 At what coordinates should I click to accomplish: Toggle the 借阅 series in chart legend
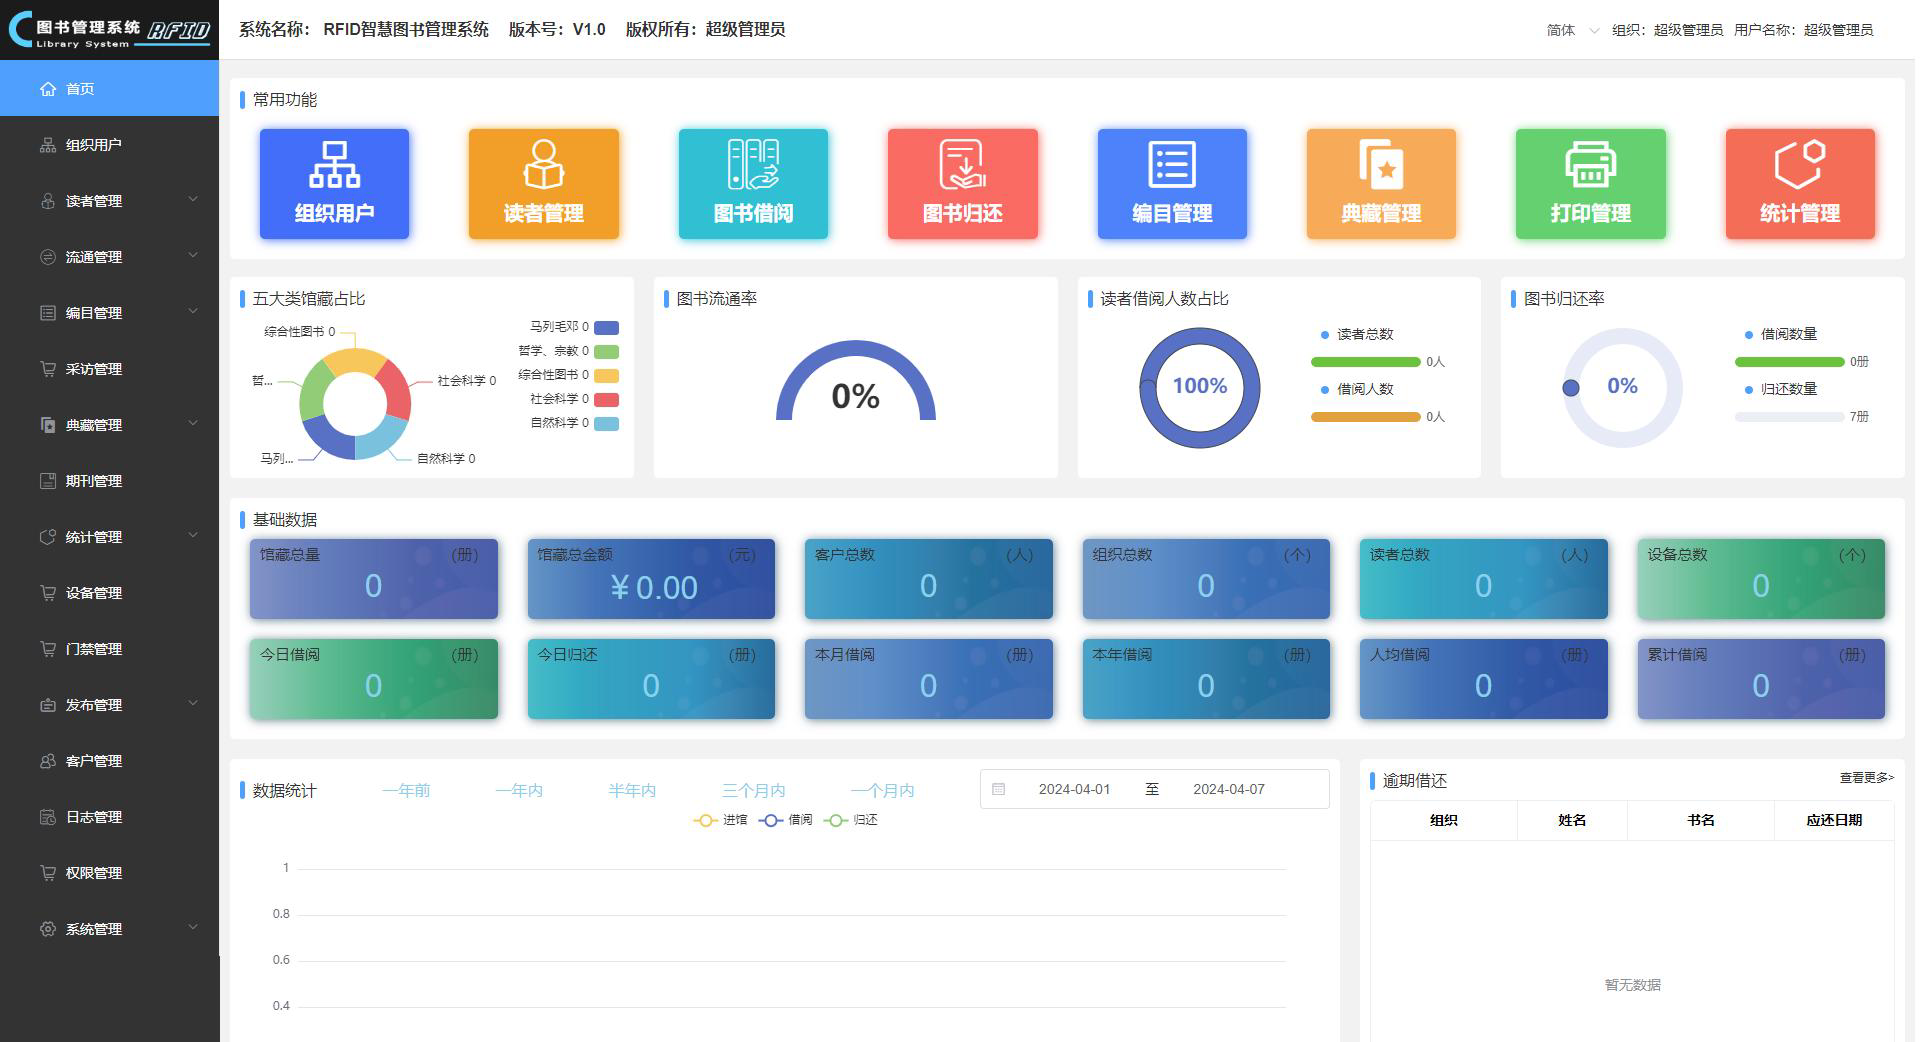coord(787,820)
